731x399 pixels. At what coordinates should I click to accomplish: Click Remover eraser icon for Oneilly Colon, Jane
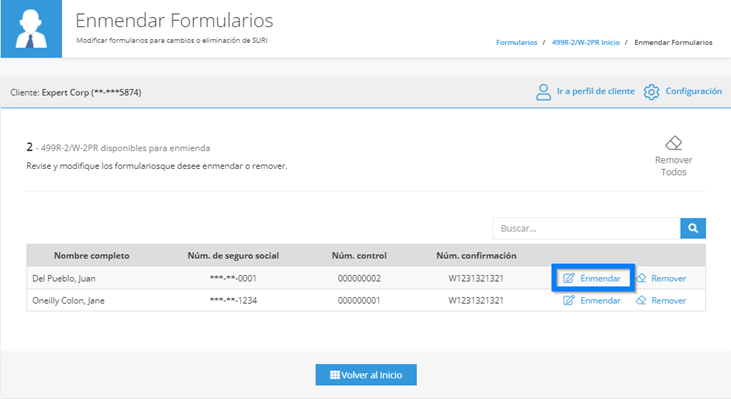pyautogui.click(x=641, y=300)
